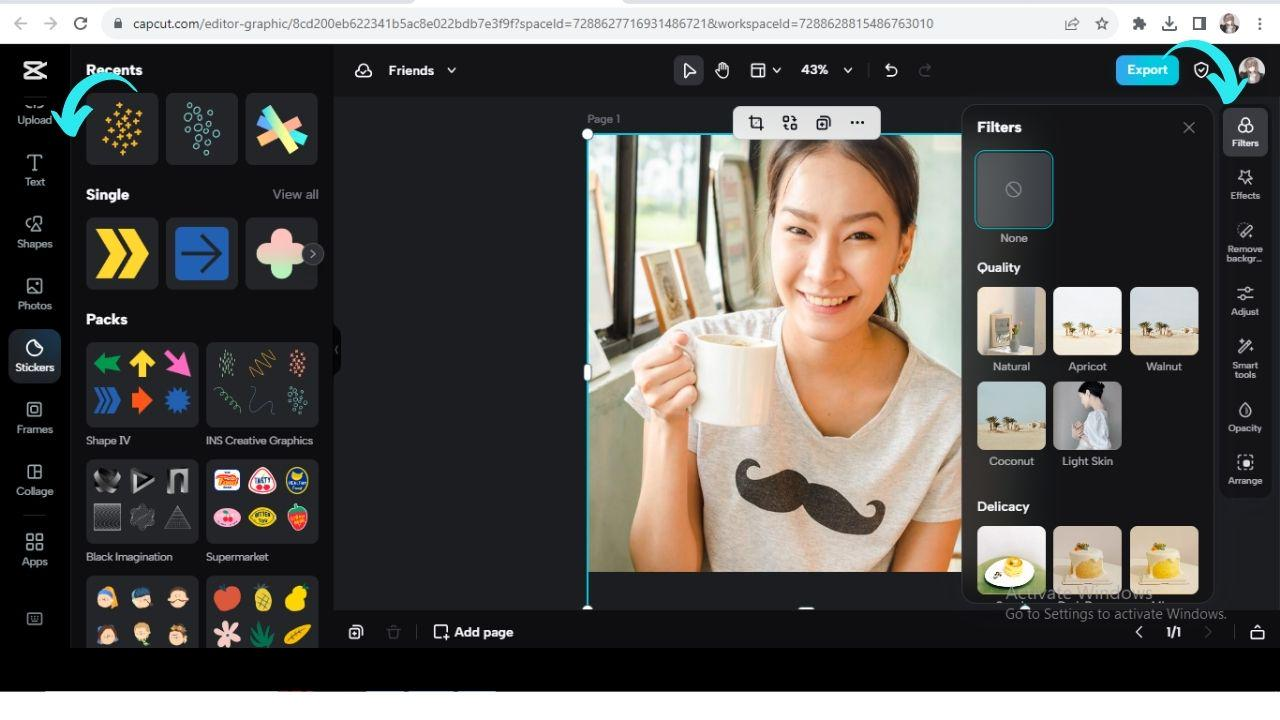The height and width of the screenshot is (720, 1280).
Task: Open the canvas layout resize dropdown
Action: pyautogui.click(x=765, y=70)
